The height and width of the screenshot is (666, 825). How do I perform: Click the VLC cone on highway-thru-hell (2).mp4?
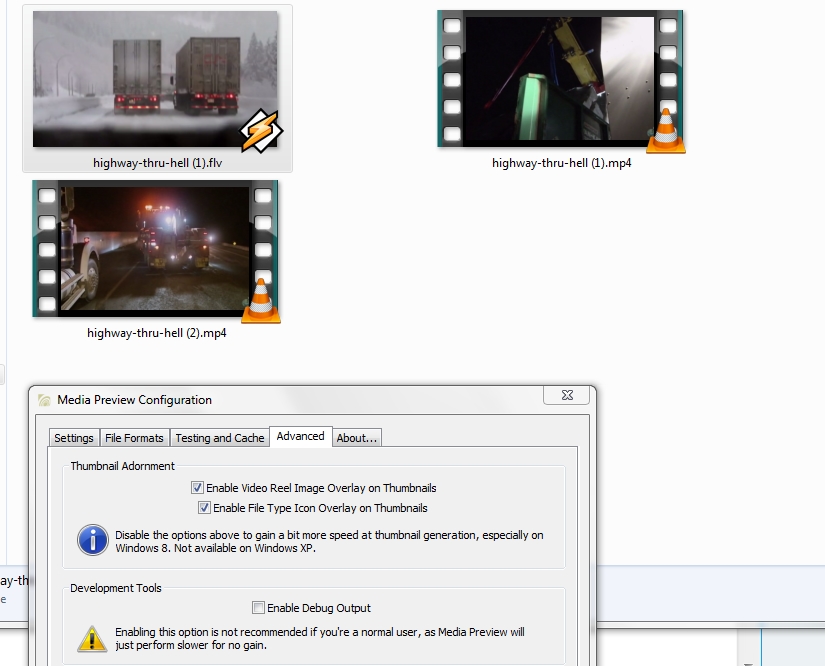[261, 302]
